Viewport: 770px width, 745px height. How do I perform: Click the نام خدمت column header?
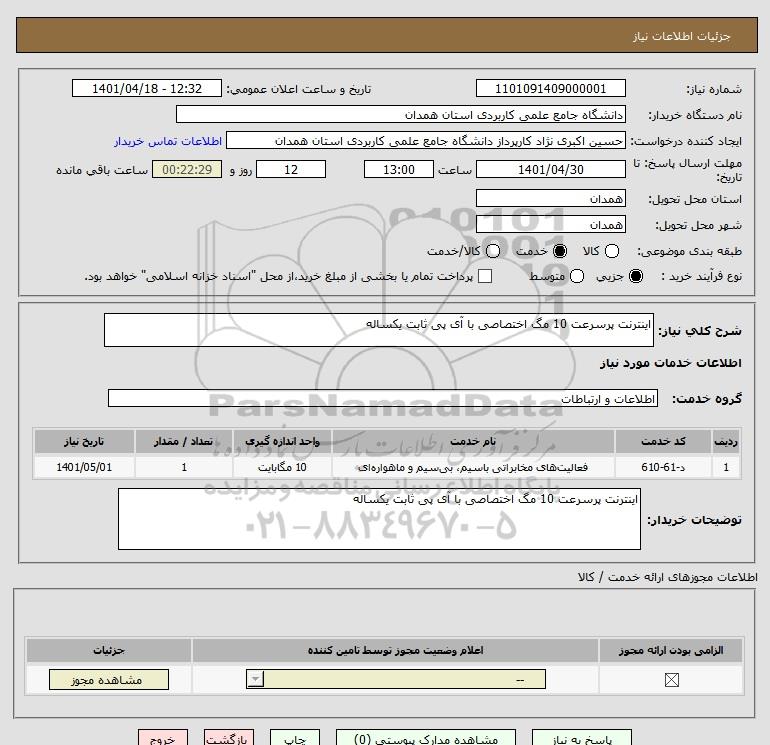473,441
